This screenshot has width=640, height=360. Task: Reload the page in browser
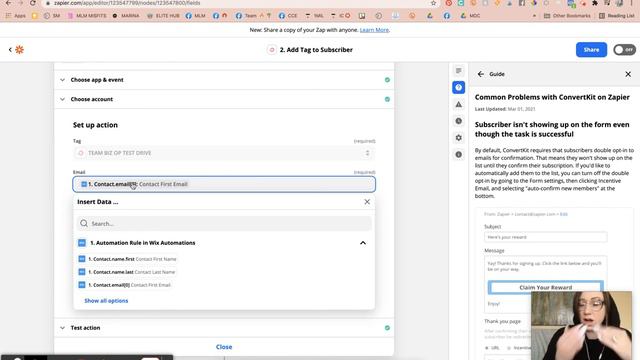[33, 3]
